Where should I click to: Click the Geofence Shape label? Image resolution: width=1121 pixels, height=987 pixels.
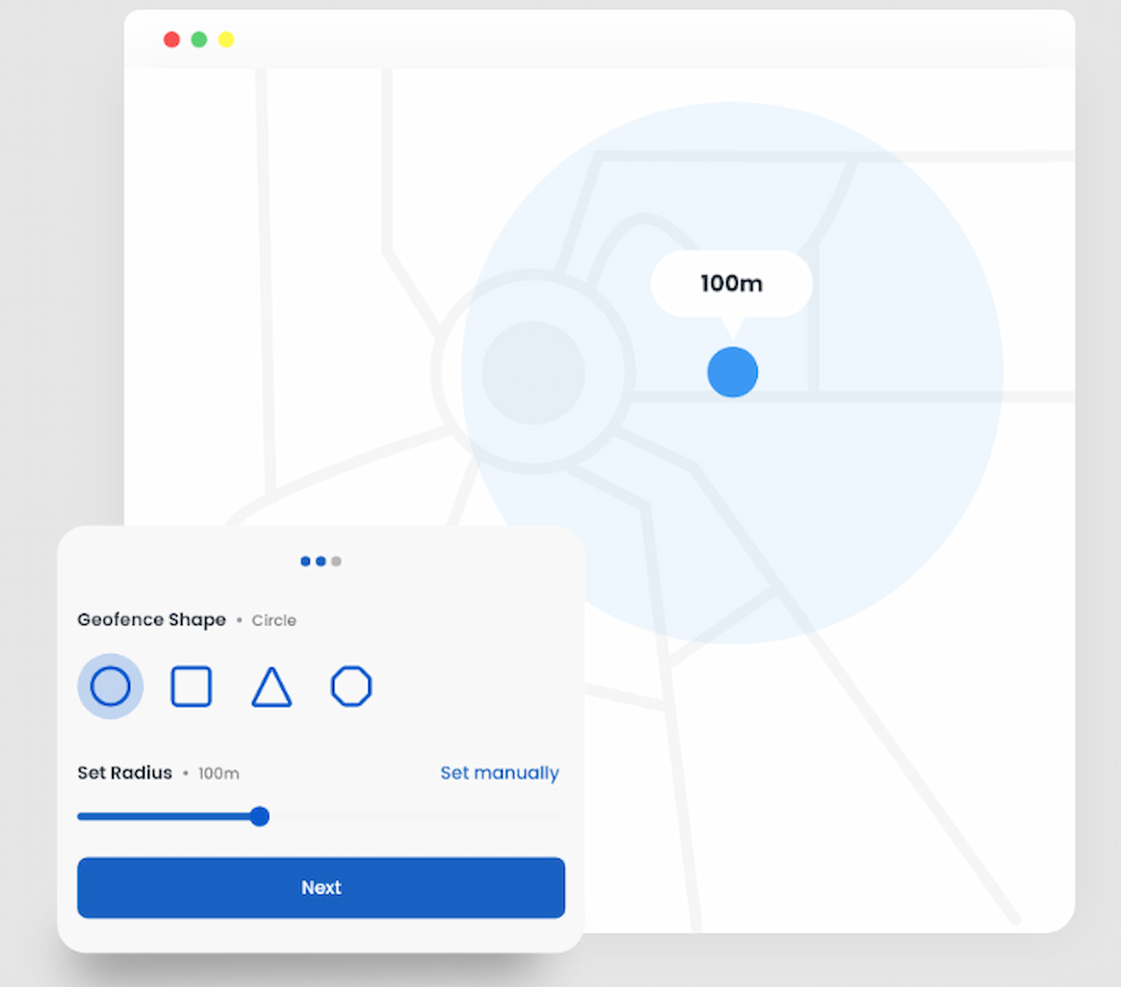pyautogui.click(x=152, y=620)
